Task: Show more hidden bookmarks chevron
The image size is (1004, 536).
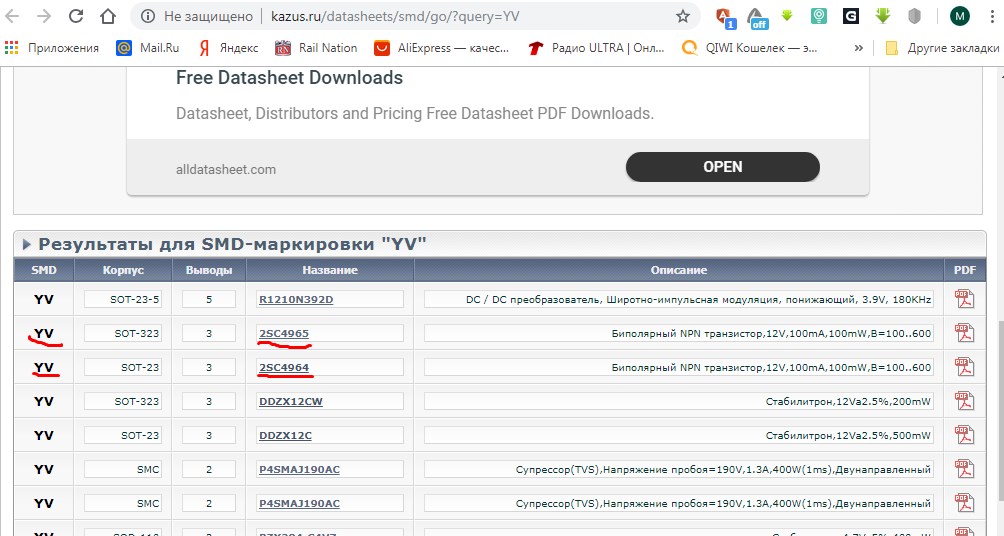Action: tap(858, 48)
